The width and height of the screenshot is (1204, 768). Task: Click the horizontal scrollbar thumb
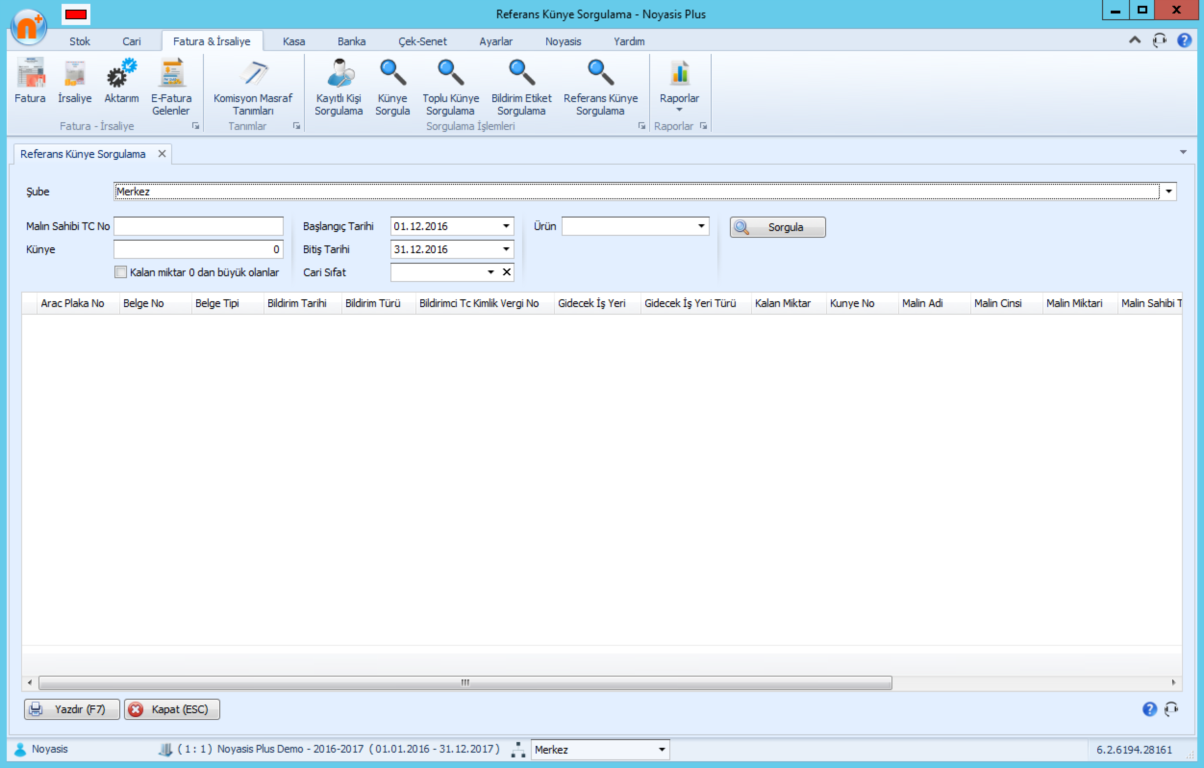pyautogui.click(x=464, y=683)
